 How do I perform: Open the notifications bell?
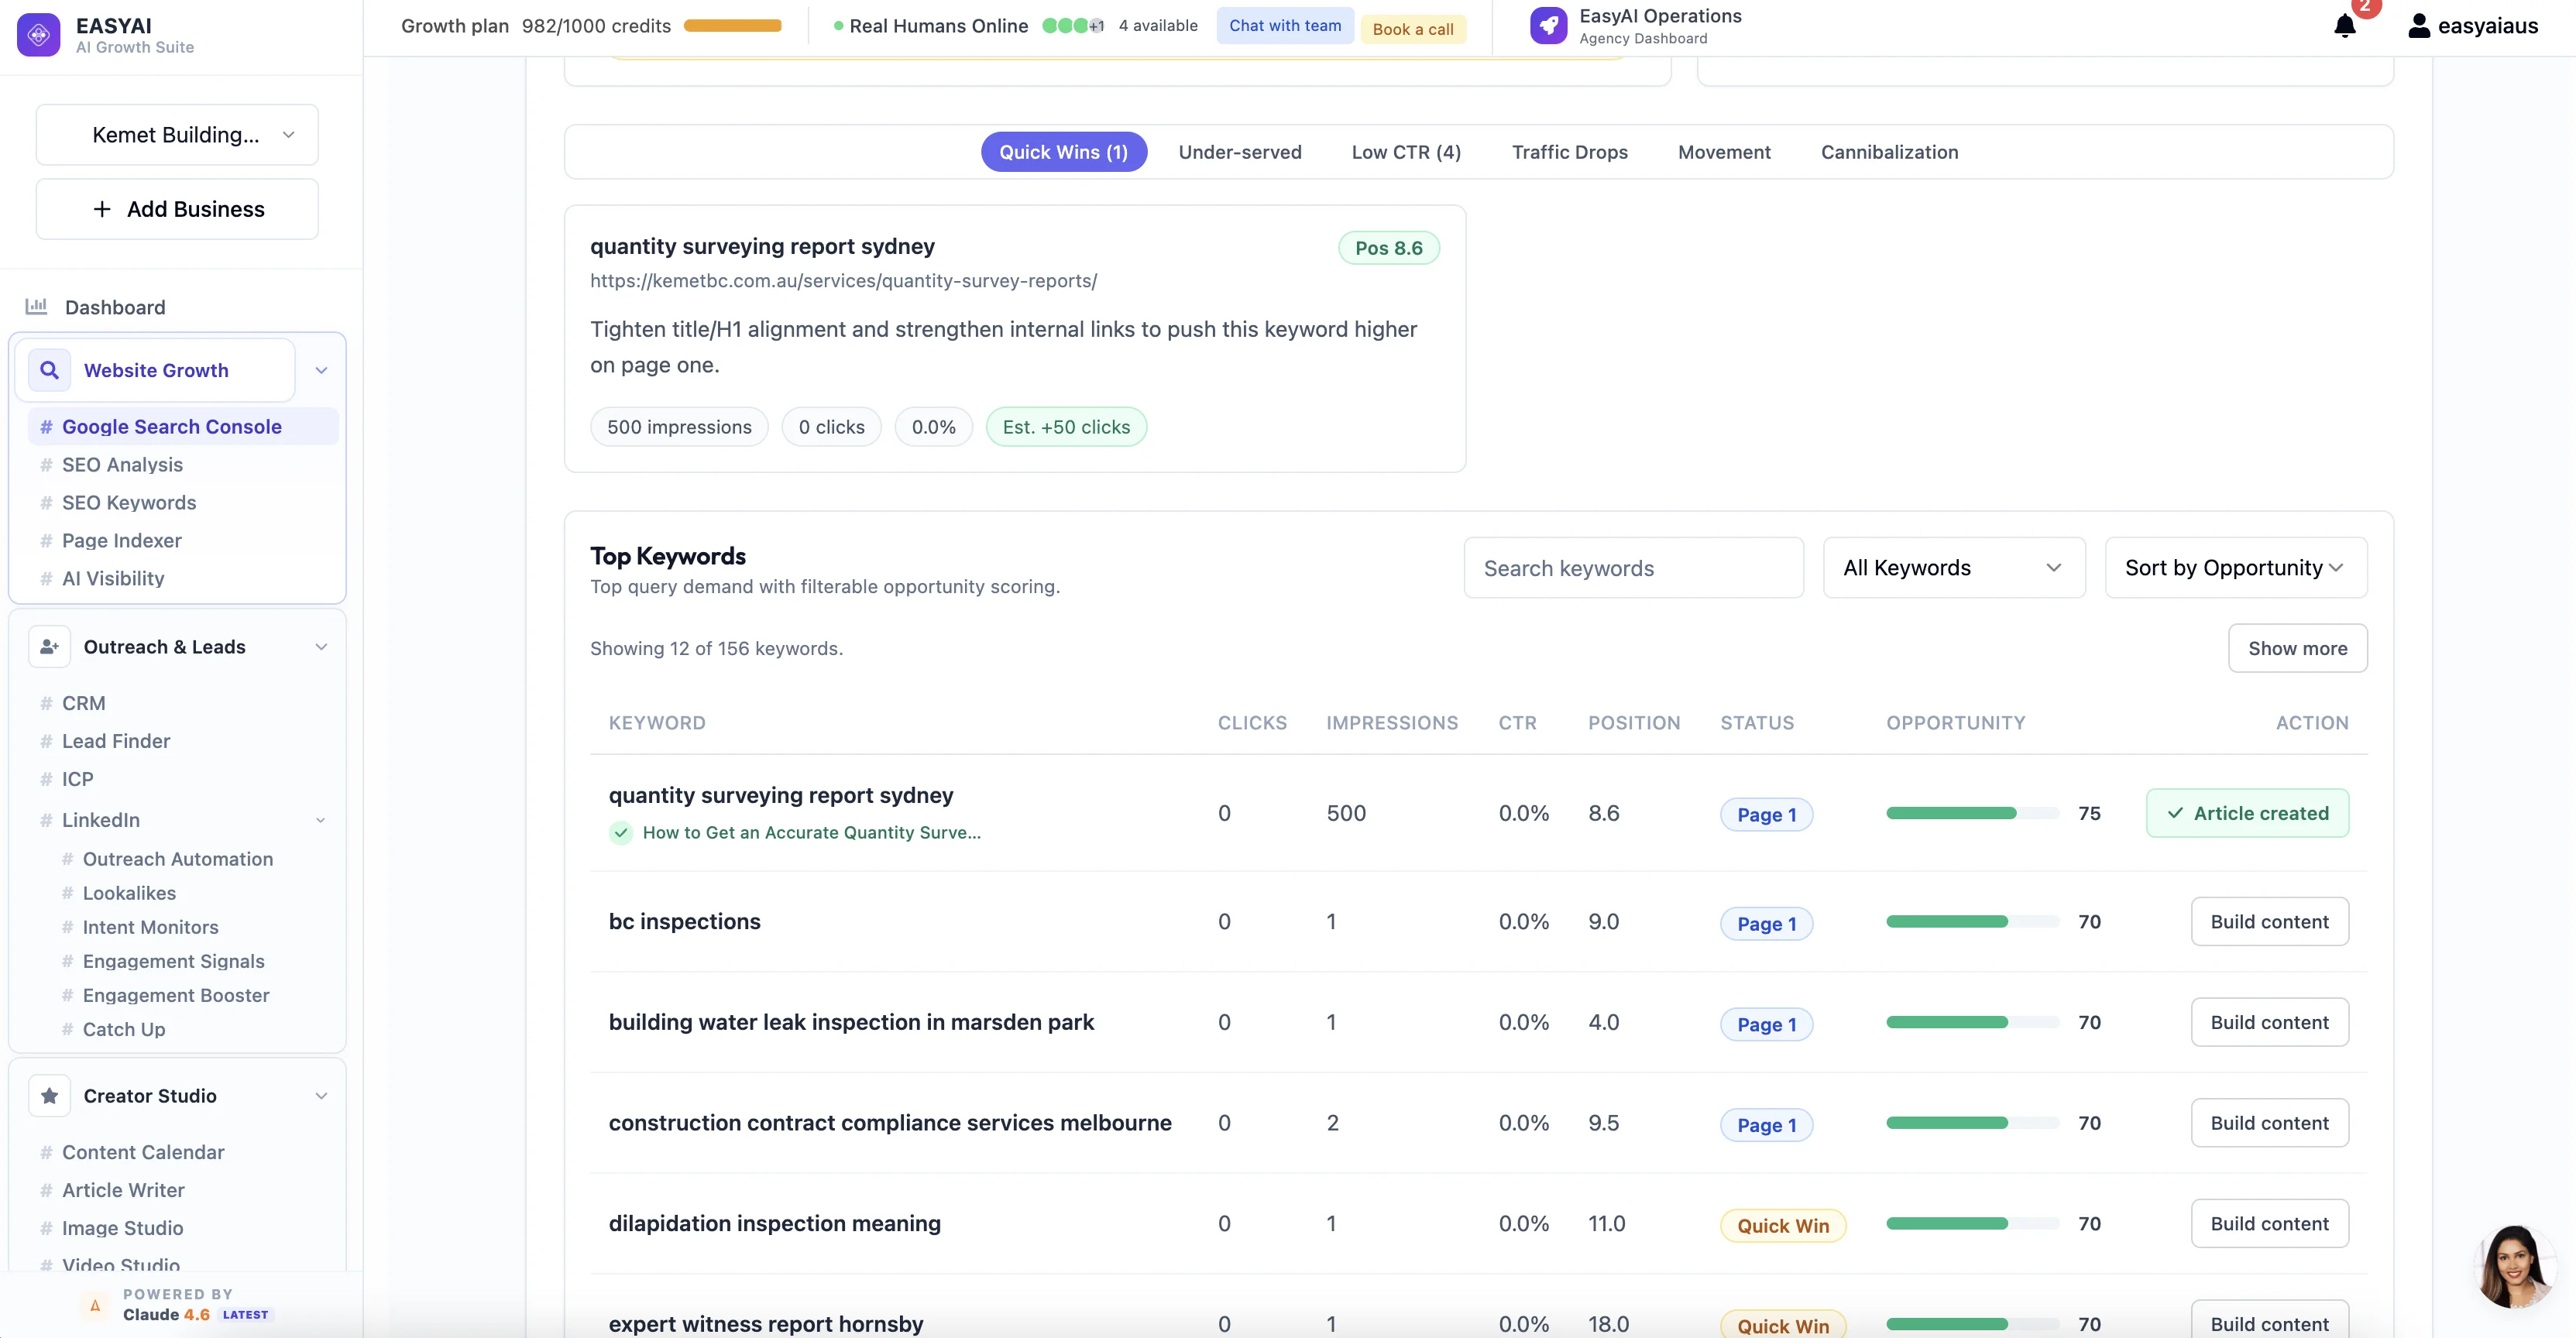pyautogui.click(x=2344, y=26)
